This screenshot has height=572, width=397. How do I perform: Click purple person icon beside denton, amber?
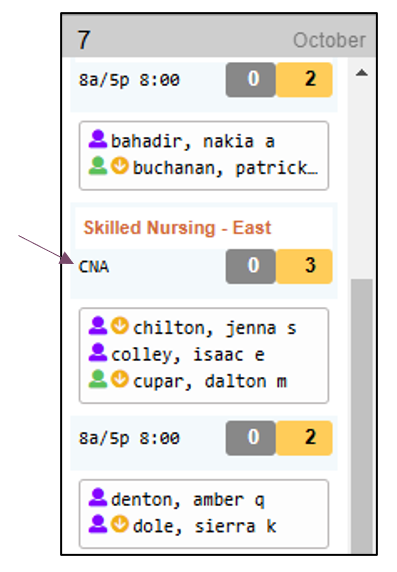tap(97, 498)
